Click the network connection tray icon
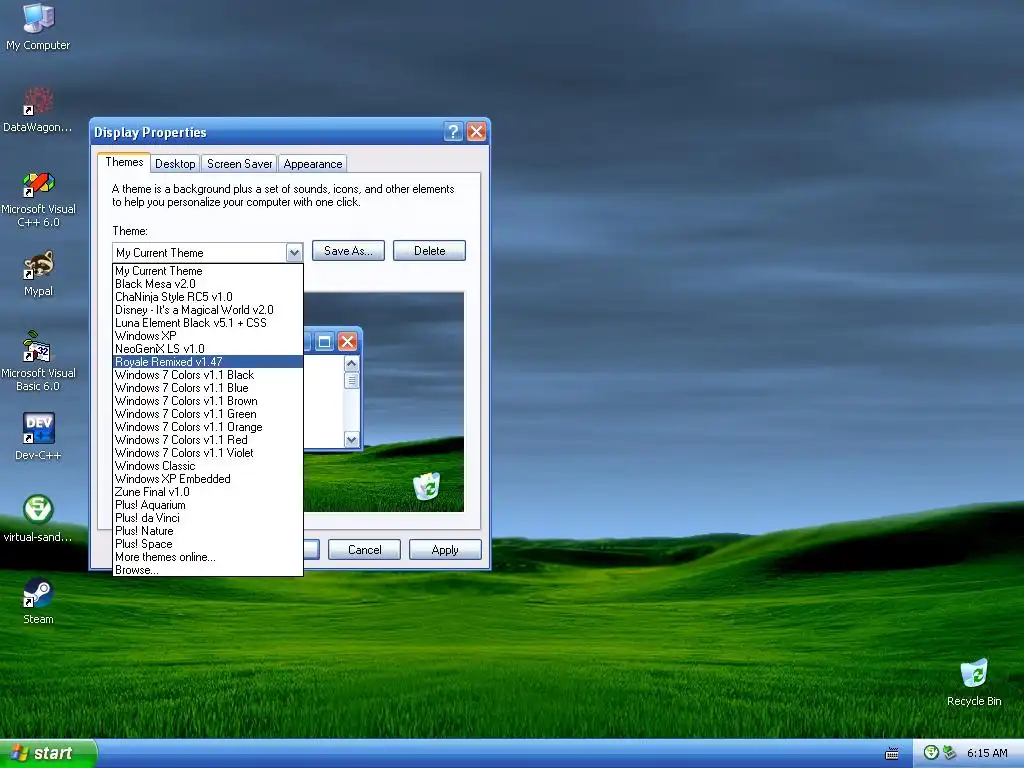1024x768 pixels. coord(949,753)
